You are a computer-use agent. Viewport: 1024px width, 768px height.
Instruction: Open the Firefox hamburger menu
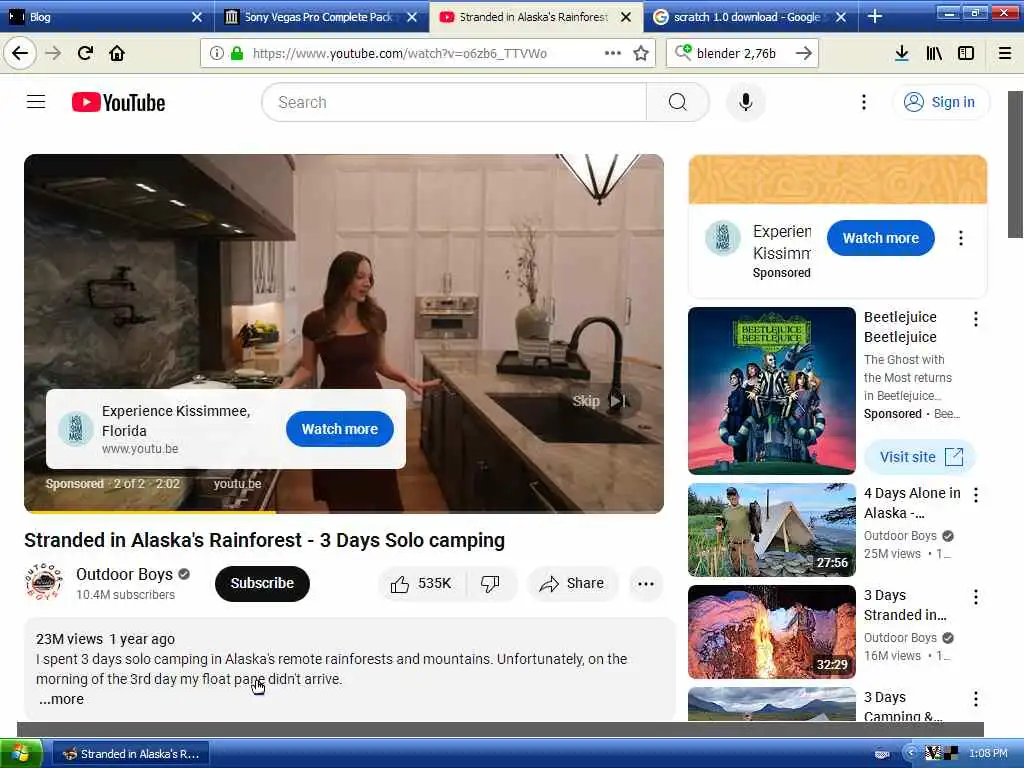click(x=1005, y=53)
